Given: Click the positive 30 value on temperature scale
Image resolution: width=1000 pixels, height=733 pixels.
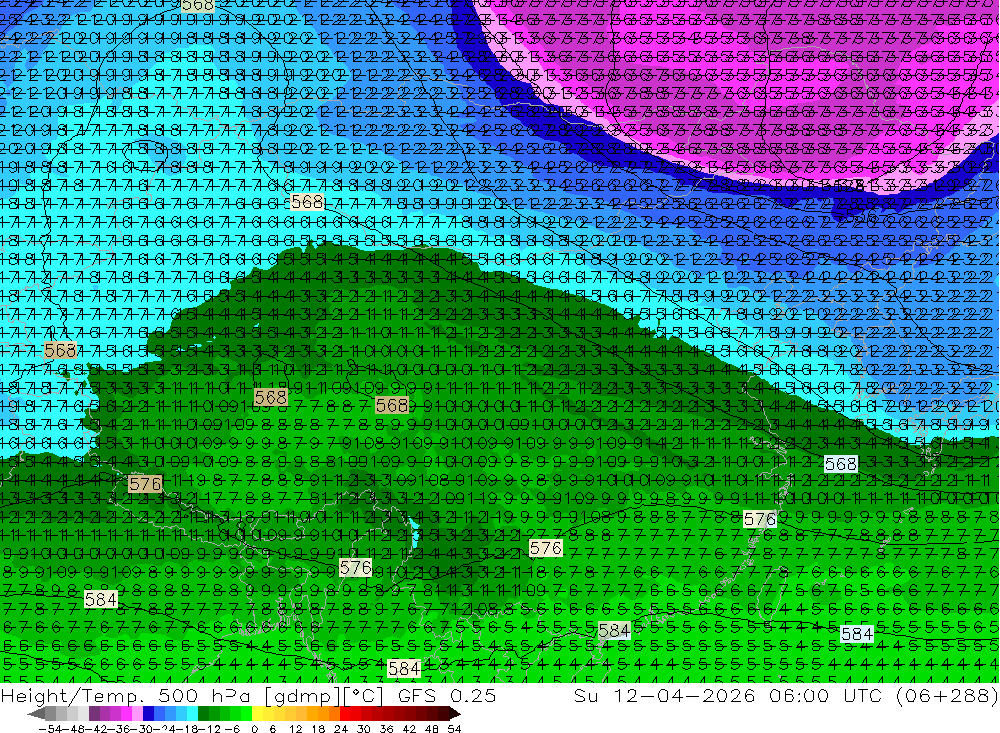Looking at the screenshot, I should [364, 729].
